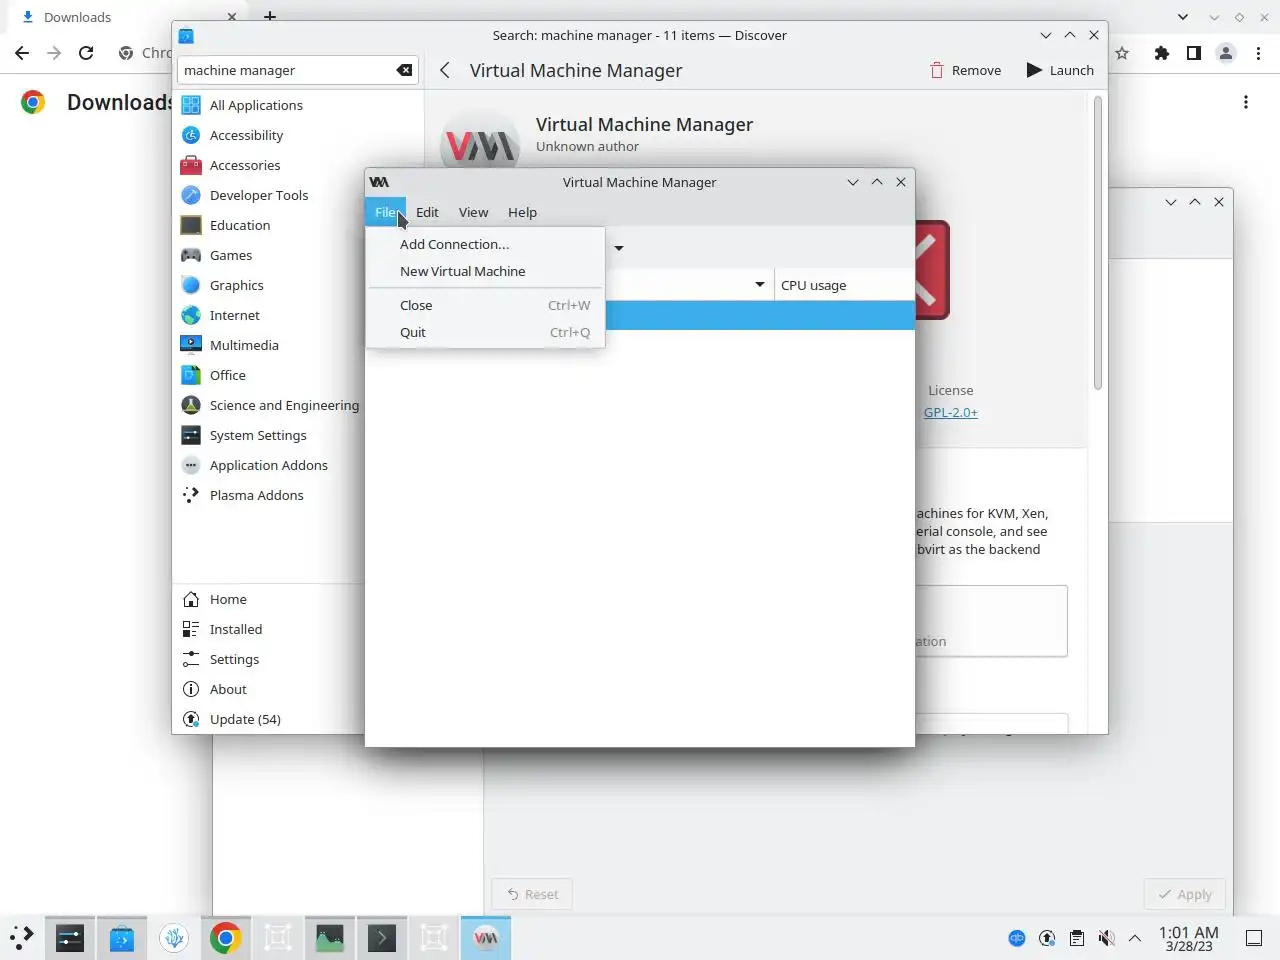Expand the hidden system tray icons

(1135, 938)
